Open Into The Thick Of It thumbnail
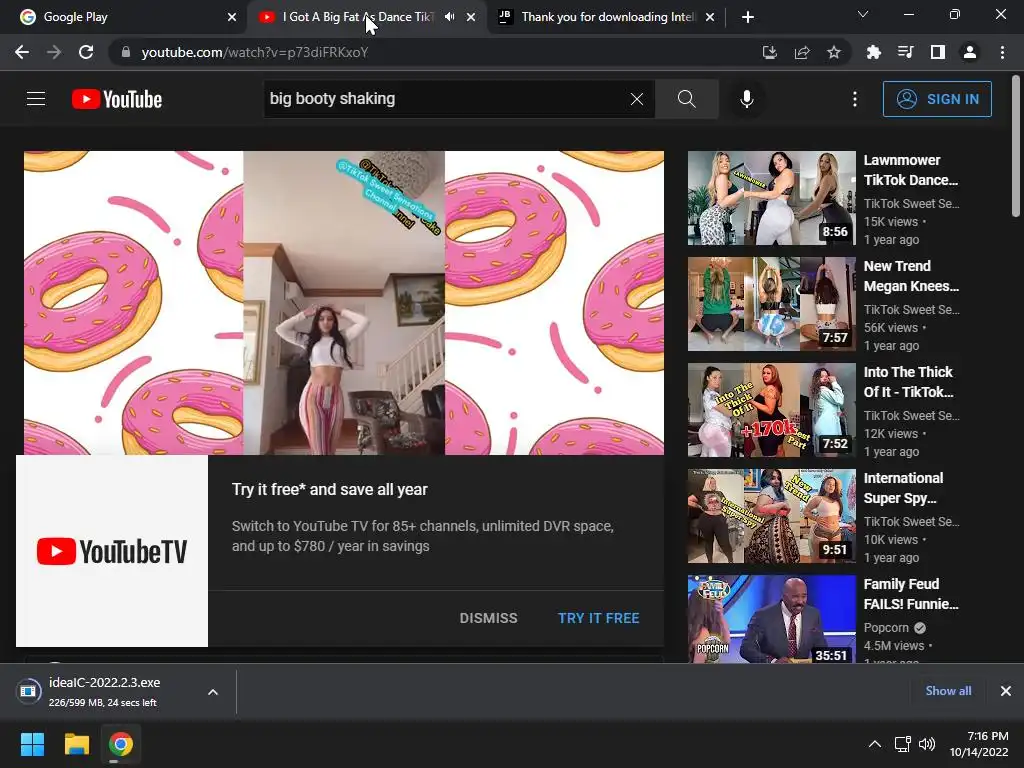 [771, 409]
